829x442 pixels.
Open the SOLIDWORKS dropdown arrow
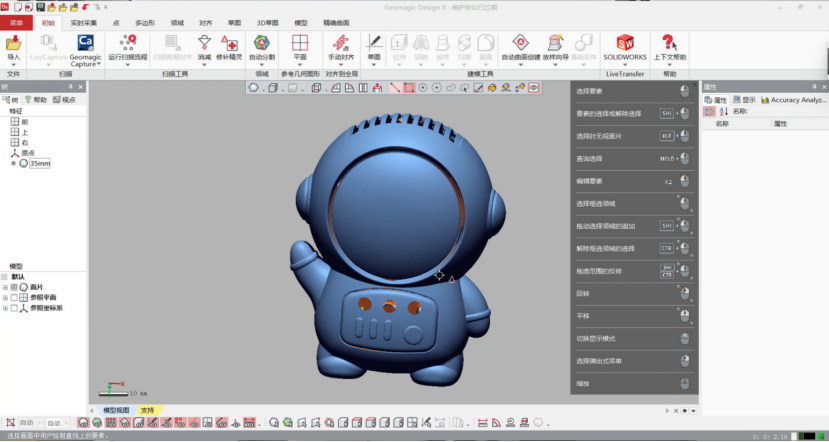(625, 65)
